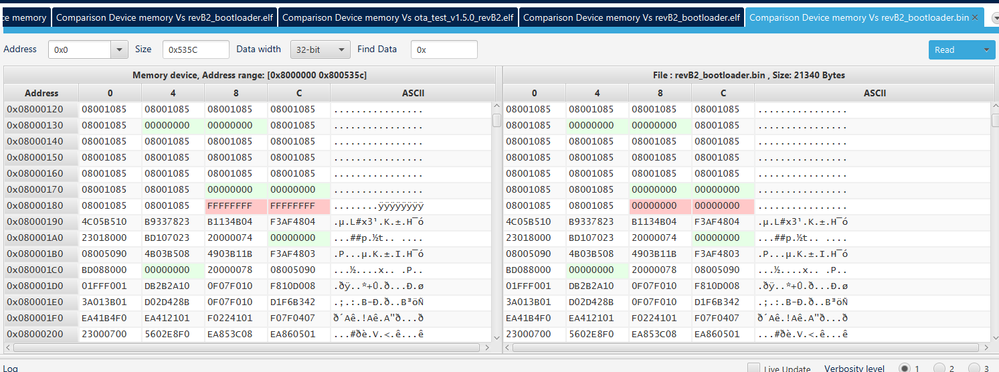Select address row 0x08000130
The width and height of the screenshot is (999, 372).
tap(41, 125)
